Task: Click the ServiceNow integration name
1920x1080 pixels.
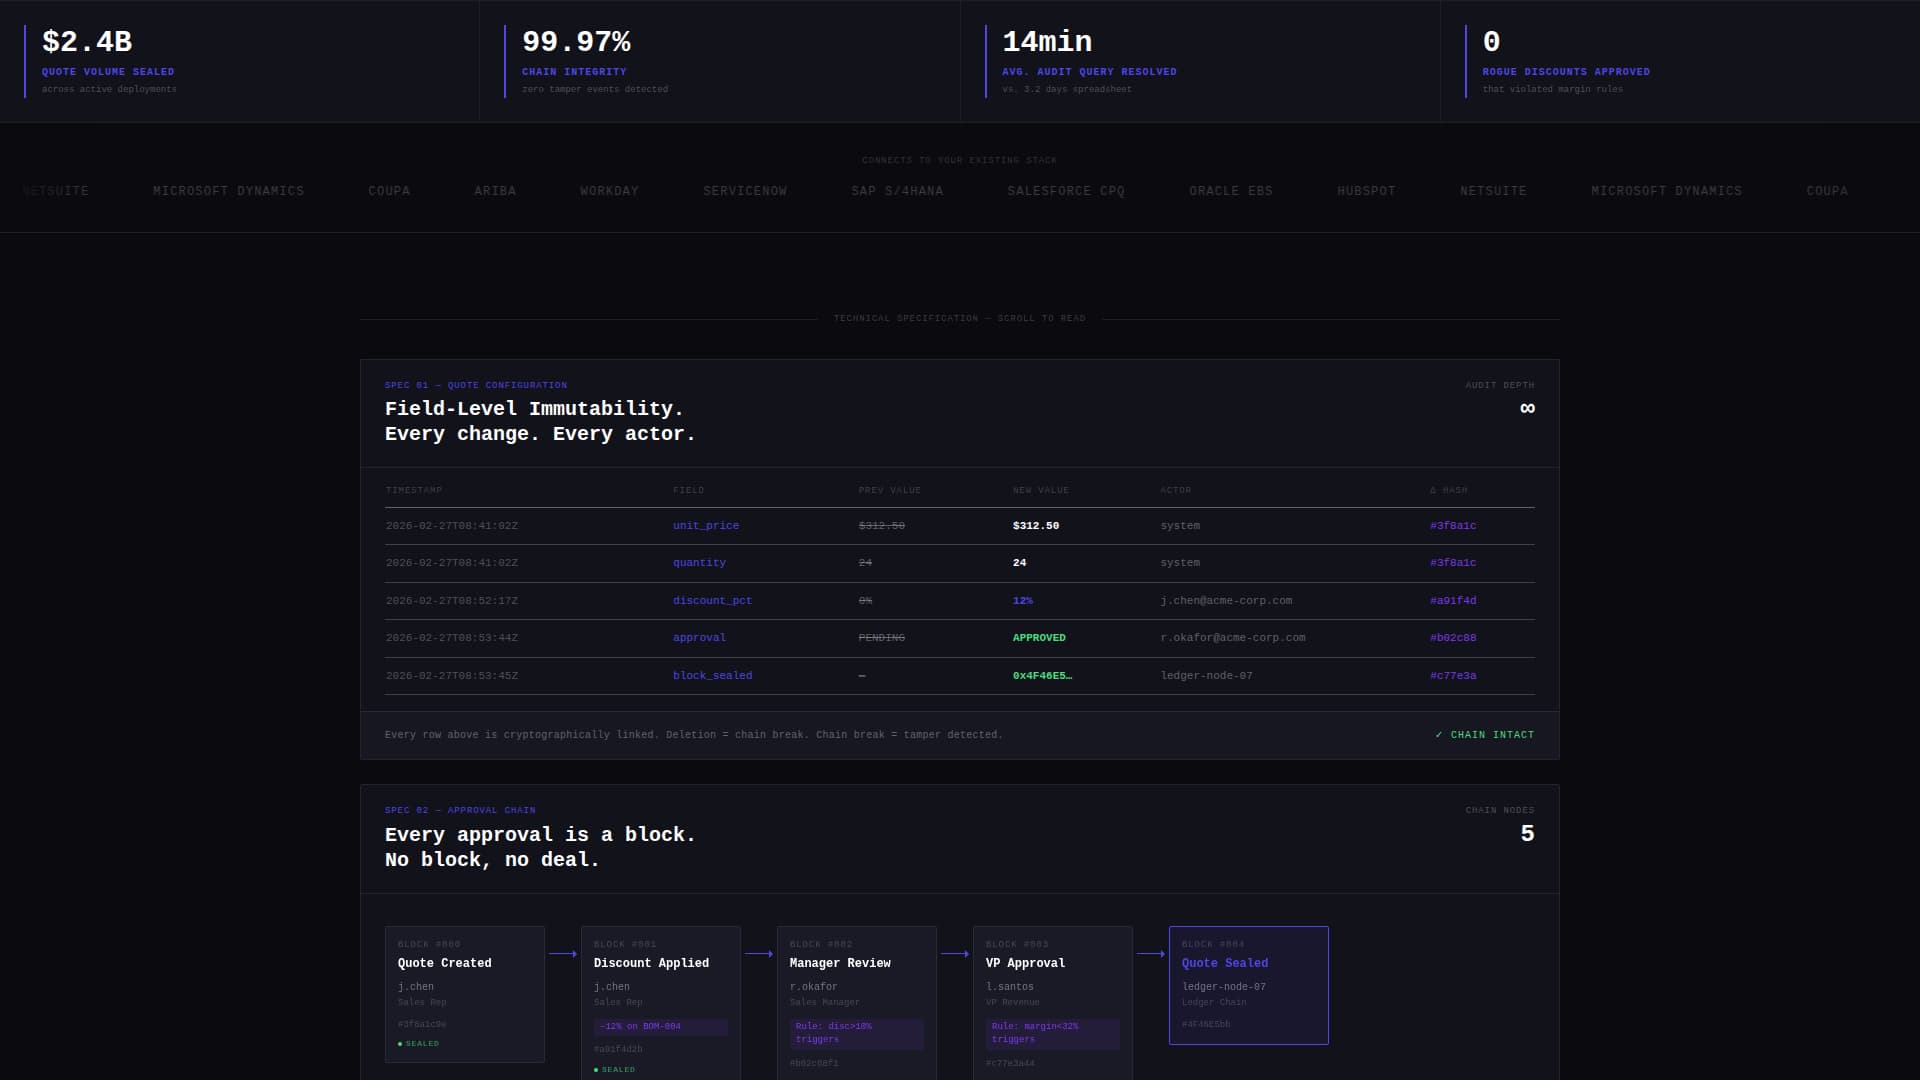Action: 745,191
